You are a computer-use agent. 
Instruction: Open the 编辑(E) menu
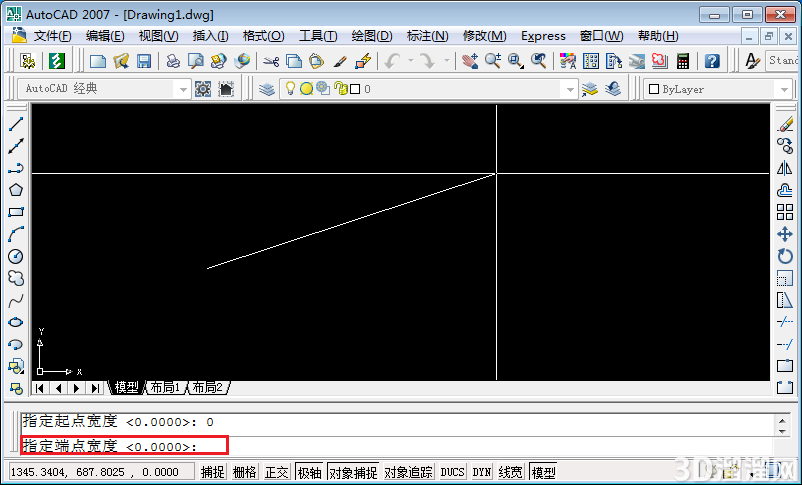[105, 36]
